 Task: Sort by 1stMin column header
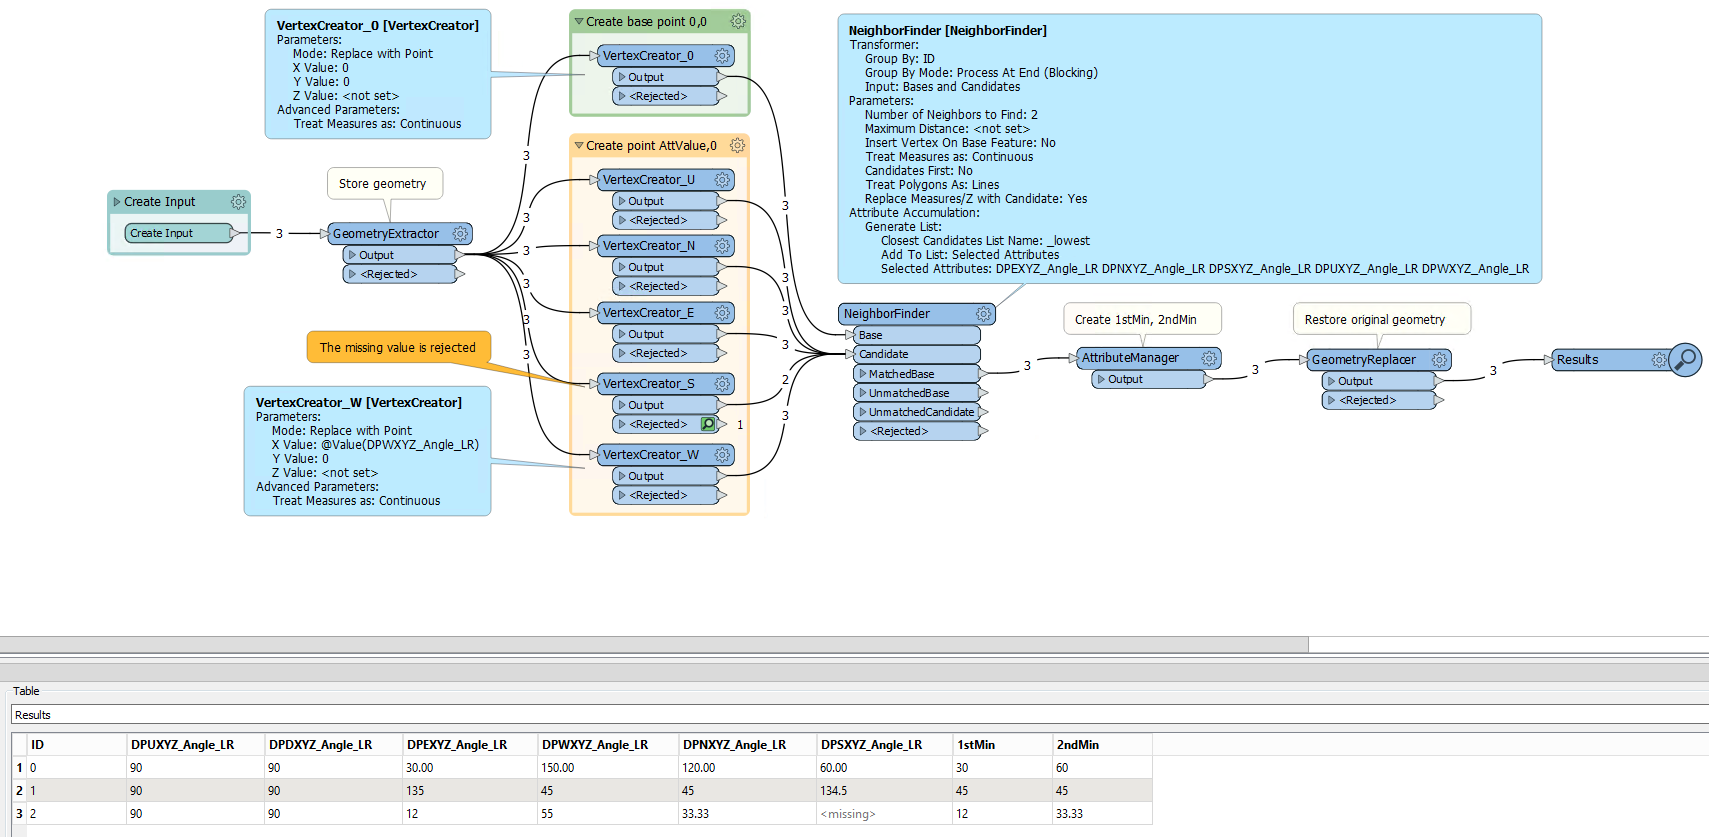[1002, 745]
